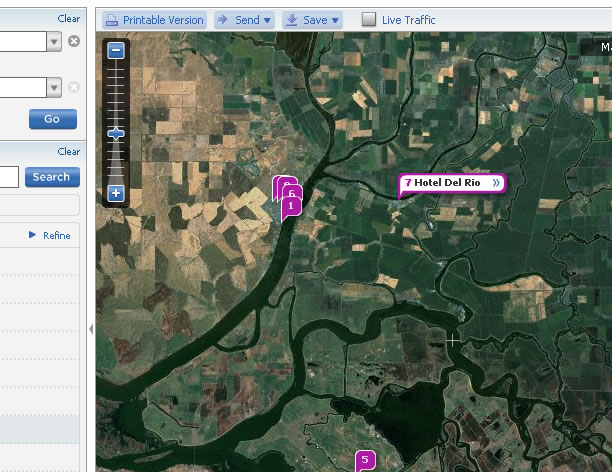
Task: Collapse the left side panel handle
Action: pos(91,328)
